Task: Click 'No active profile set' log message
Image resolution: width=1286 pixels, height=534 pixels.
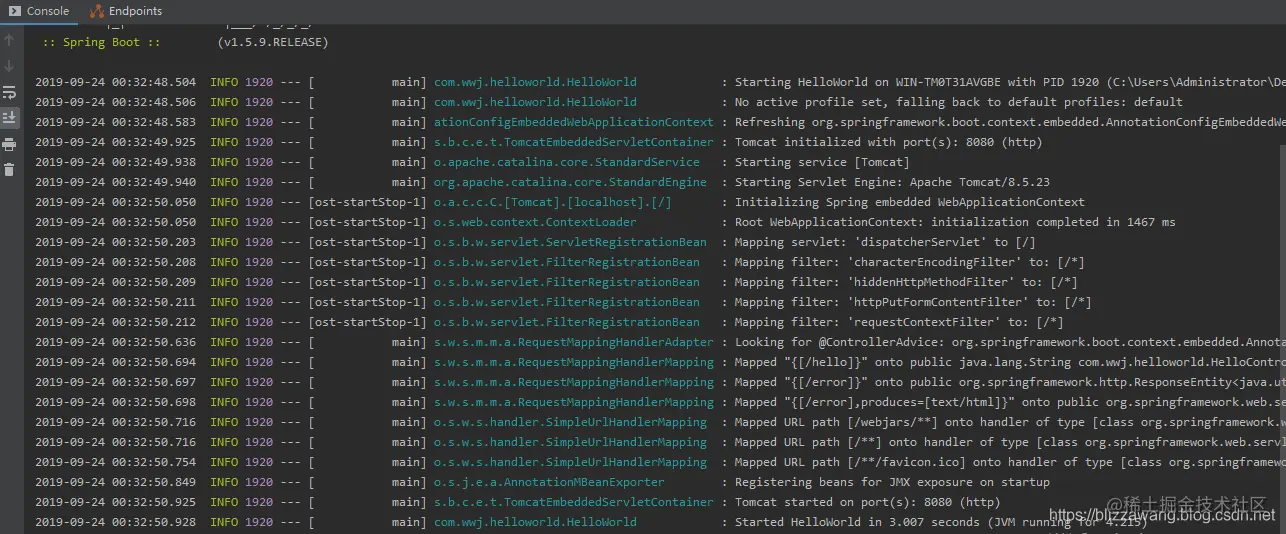Action: pos(959,102)
